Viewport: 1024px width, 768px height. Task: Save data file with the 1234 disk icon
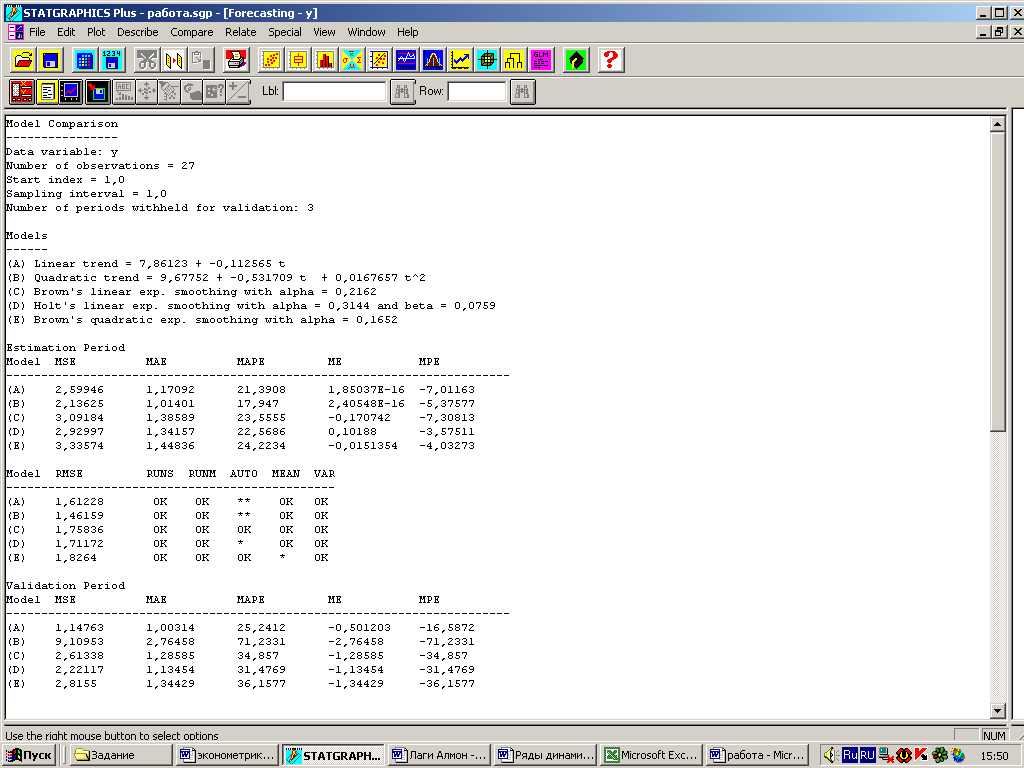(112, 60)
